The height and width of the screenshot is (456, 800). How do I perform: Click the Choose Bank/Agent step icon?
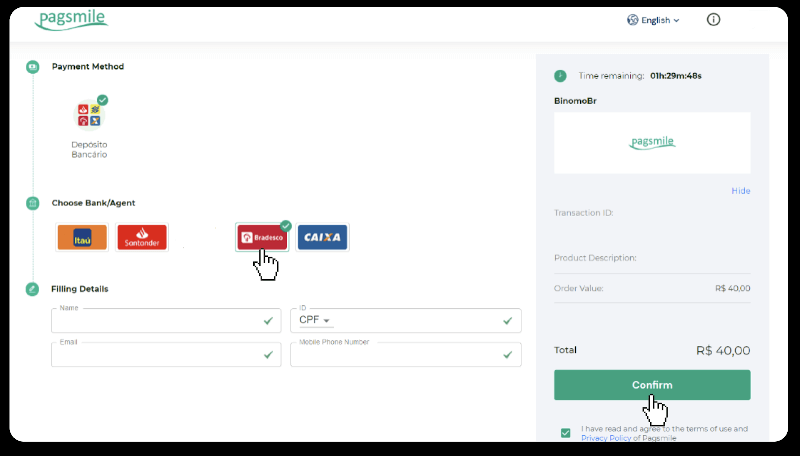pos(33,203)
